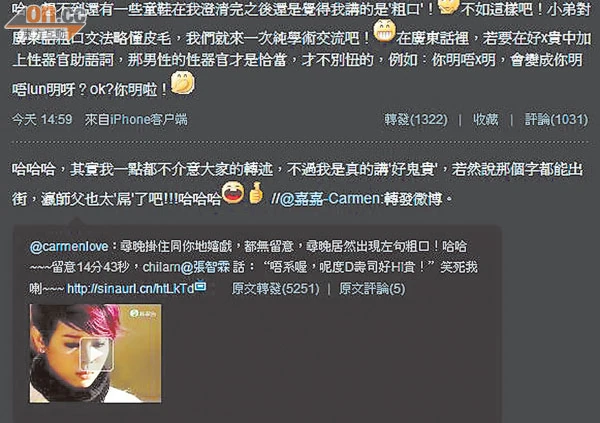Click the video icon after sinaurl link
600x423 pixels.
coord(201,286)
